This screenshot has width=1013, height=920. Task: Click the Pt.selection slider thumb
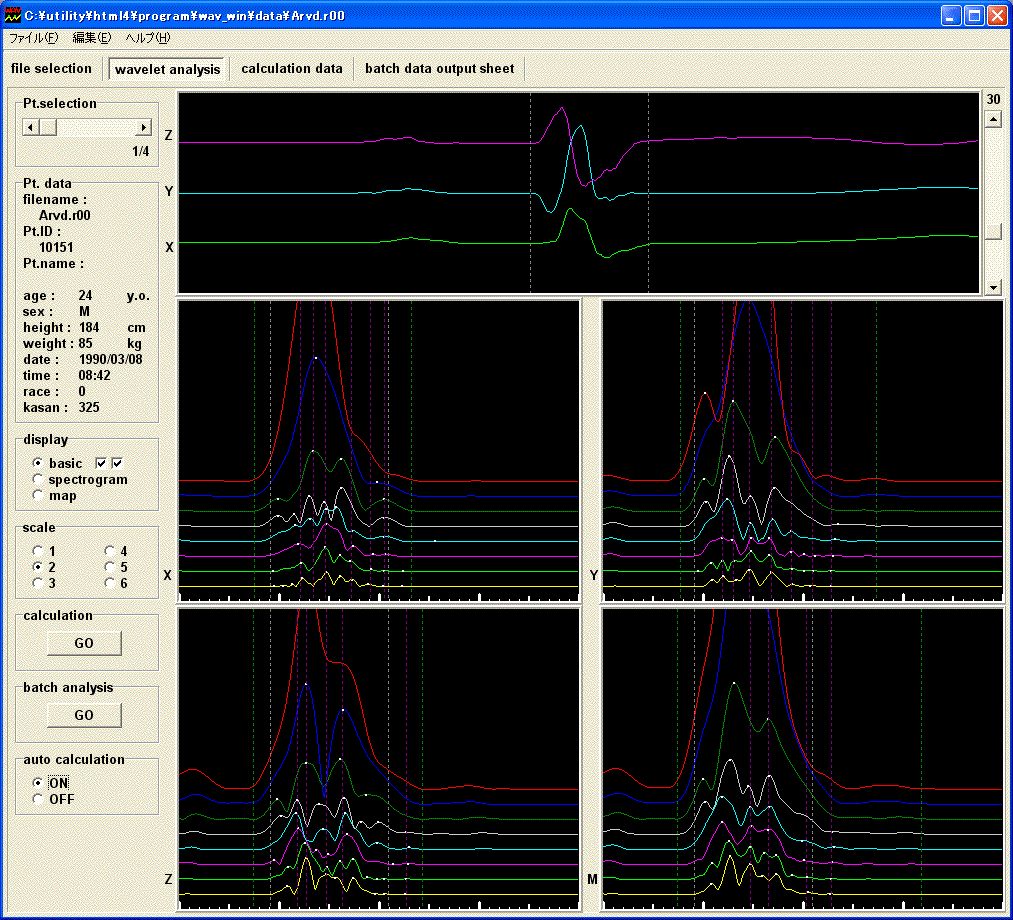[48, 128]
